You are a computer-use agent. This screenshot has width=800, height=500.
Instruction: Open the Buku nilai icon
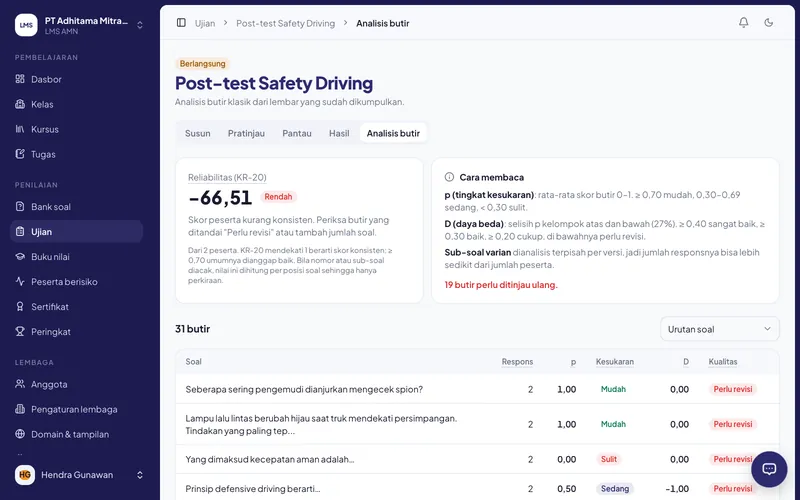click(20, 257)
